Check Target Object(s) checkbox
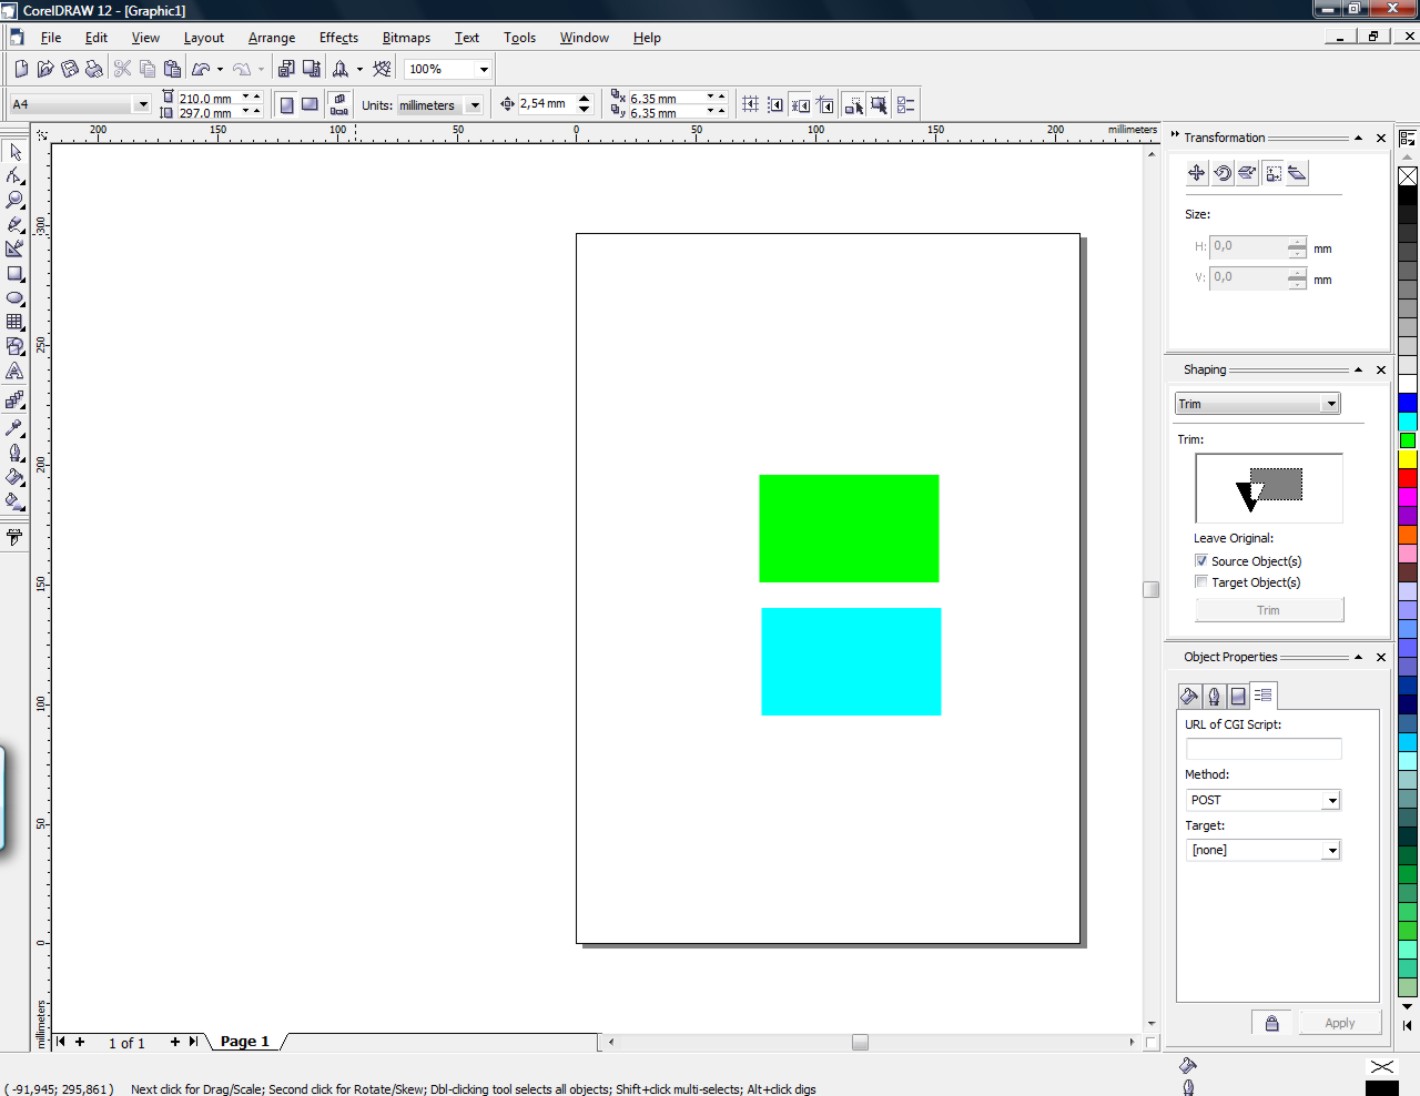Image resolution: width=1420 pixels, height=1096 pixels. click(1201, 582)
